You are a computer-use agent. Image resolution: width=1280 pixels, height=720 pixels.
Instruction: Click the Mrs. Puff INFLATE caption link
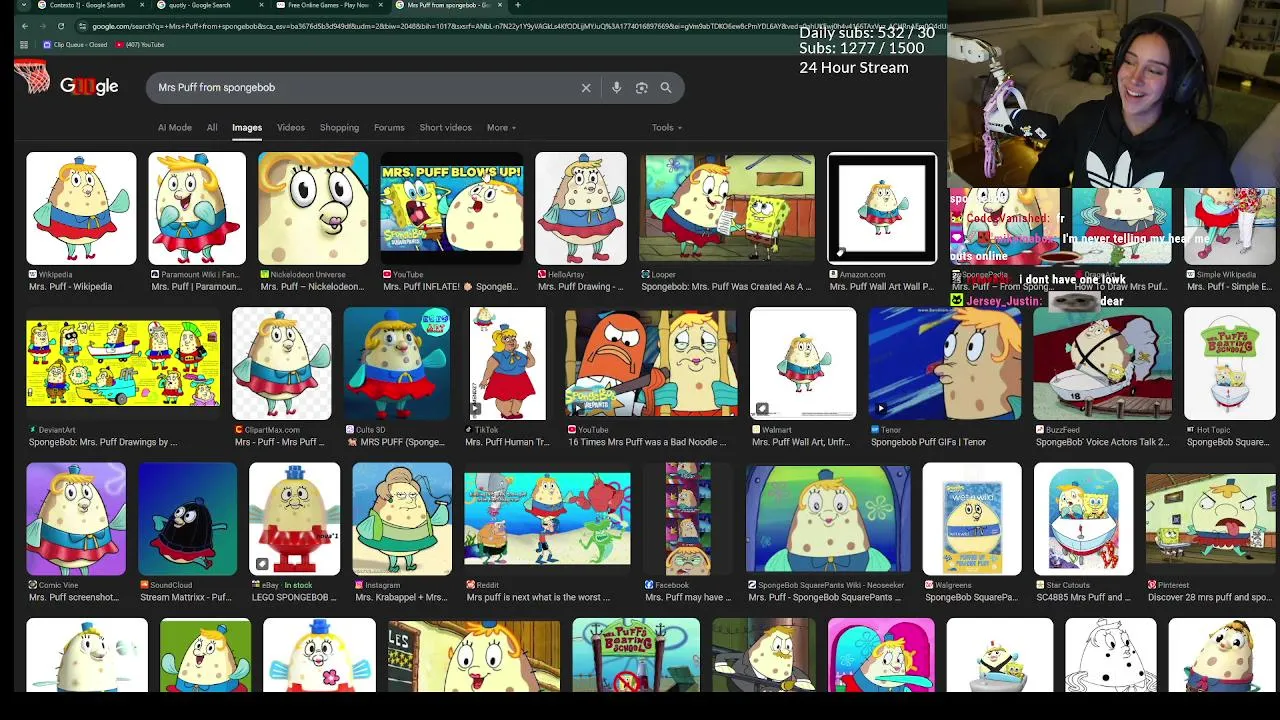click(450, 287)
